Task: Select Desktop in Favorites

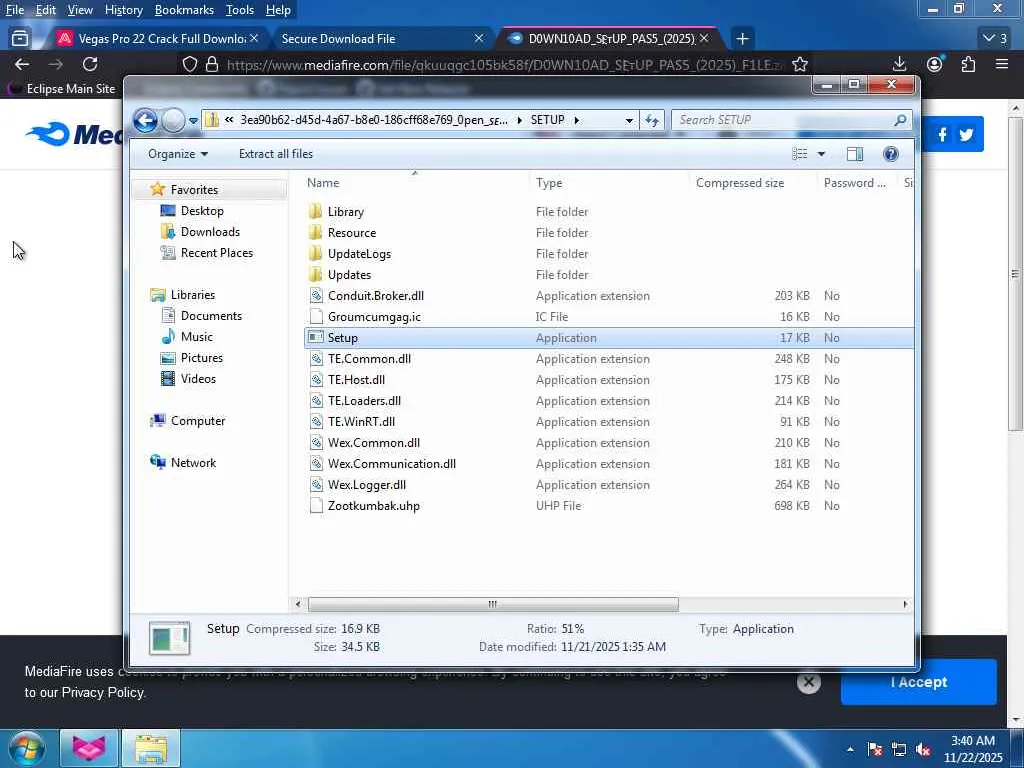Action: [202, 211]
